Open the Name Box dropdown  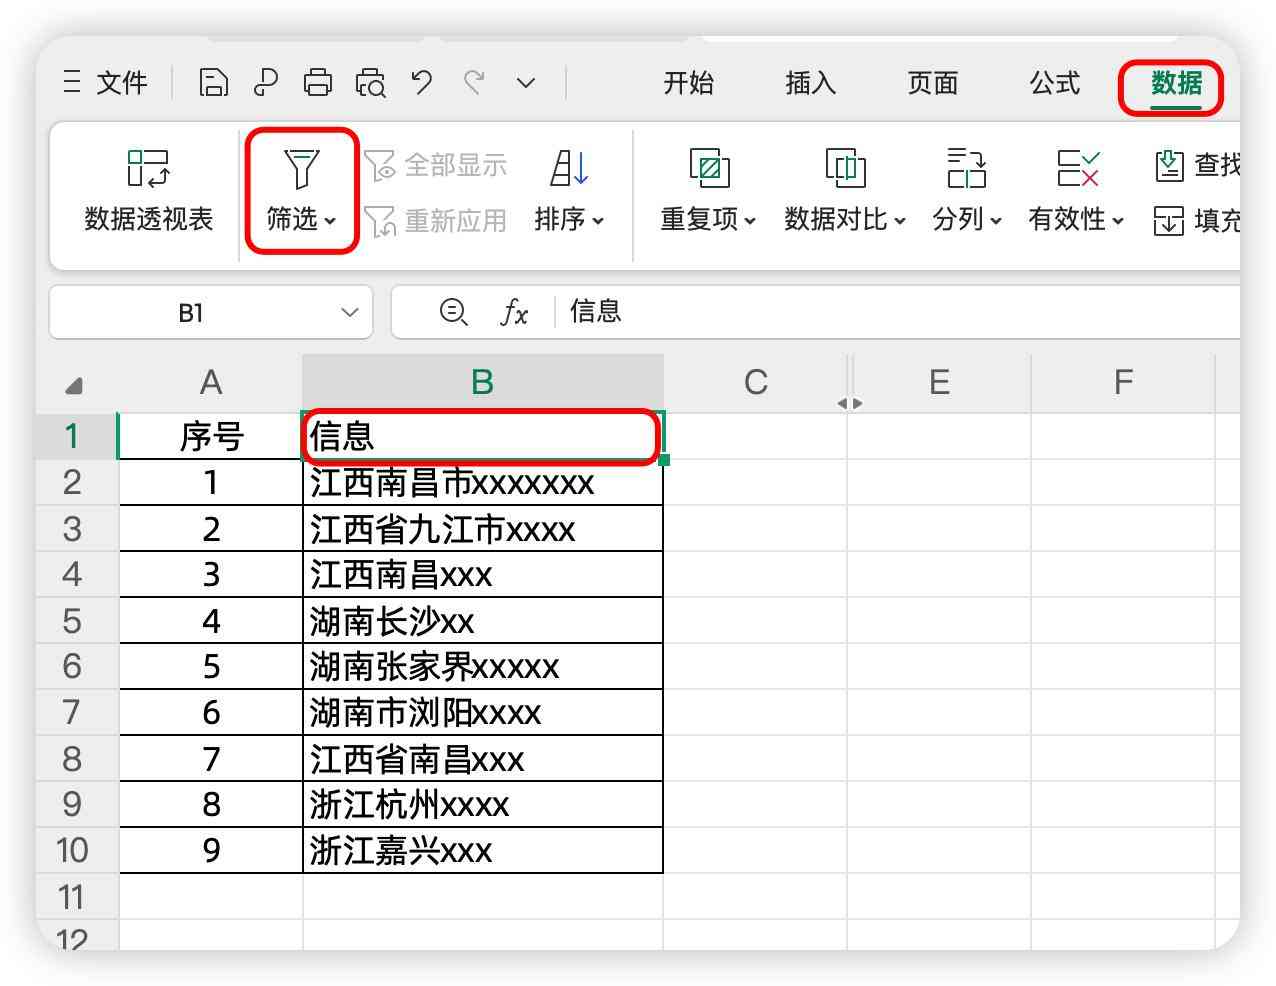349,312
